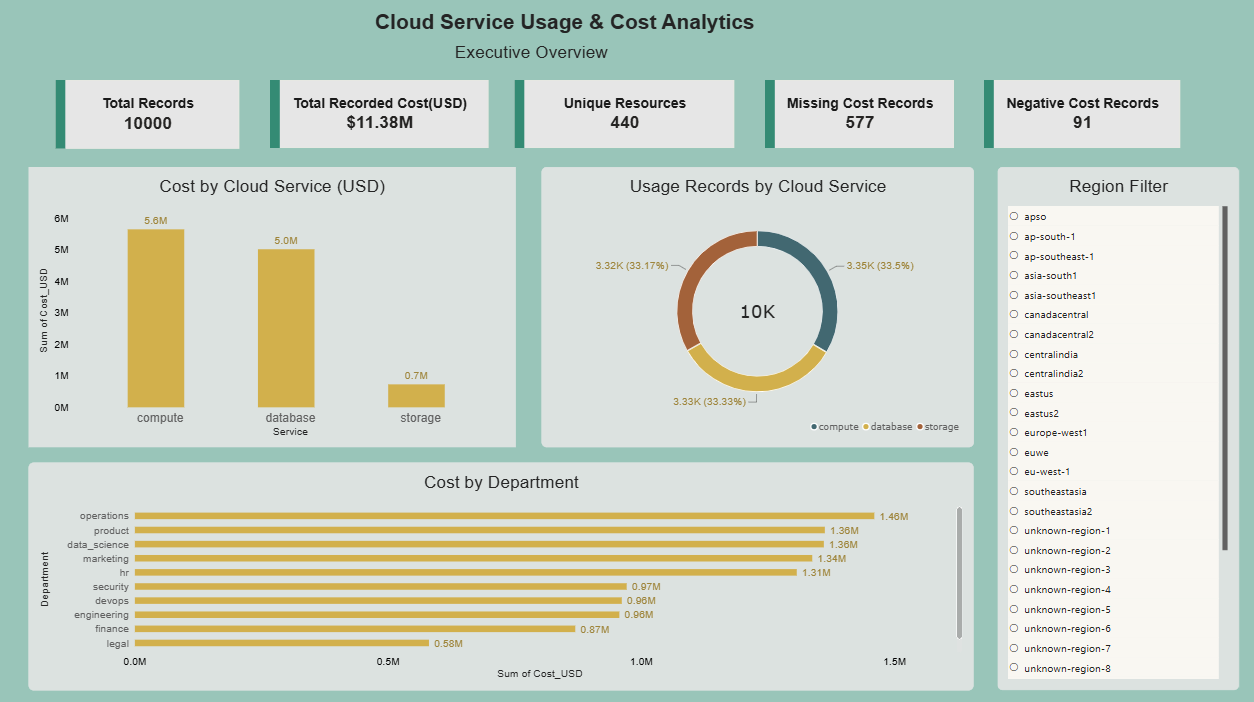
Task: Click the Cost by Department title
Action: coord(501,482)
